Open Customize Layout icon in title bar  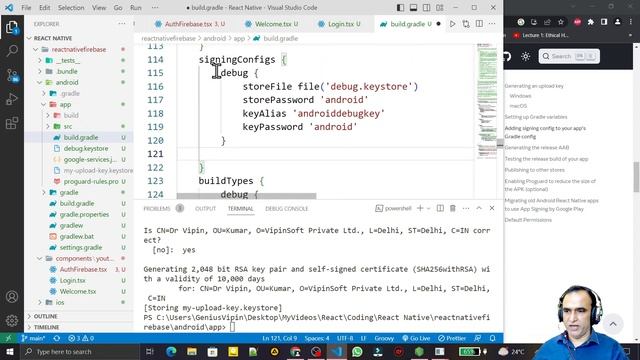point(440,8)
